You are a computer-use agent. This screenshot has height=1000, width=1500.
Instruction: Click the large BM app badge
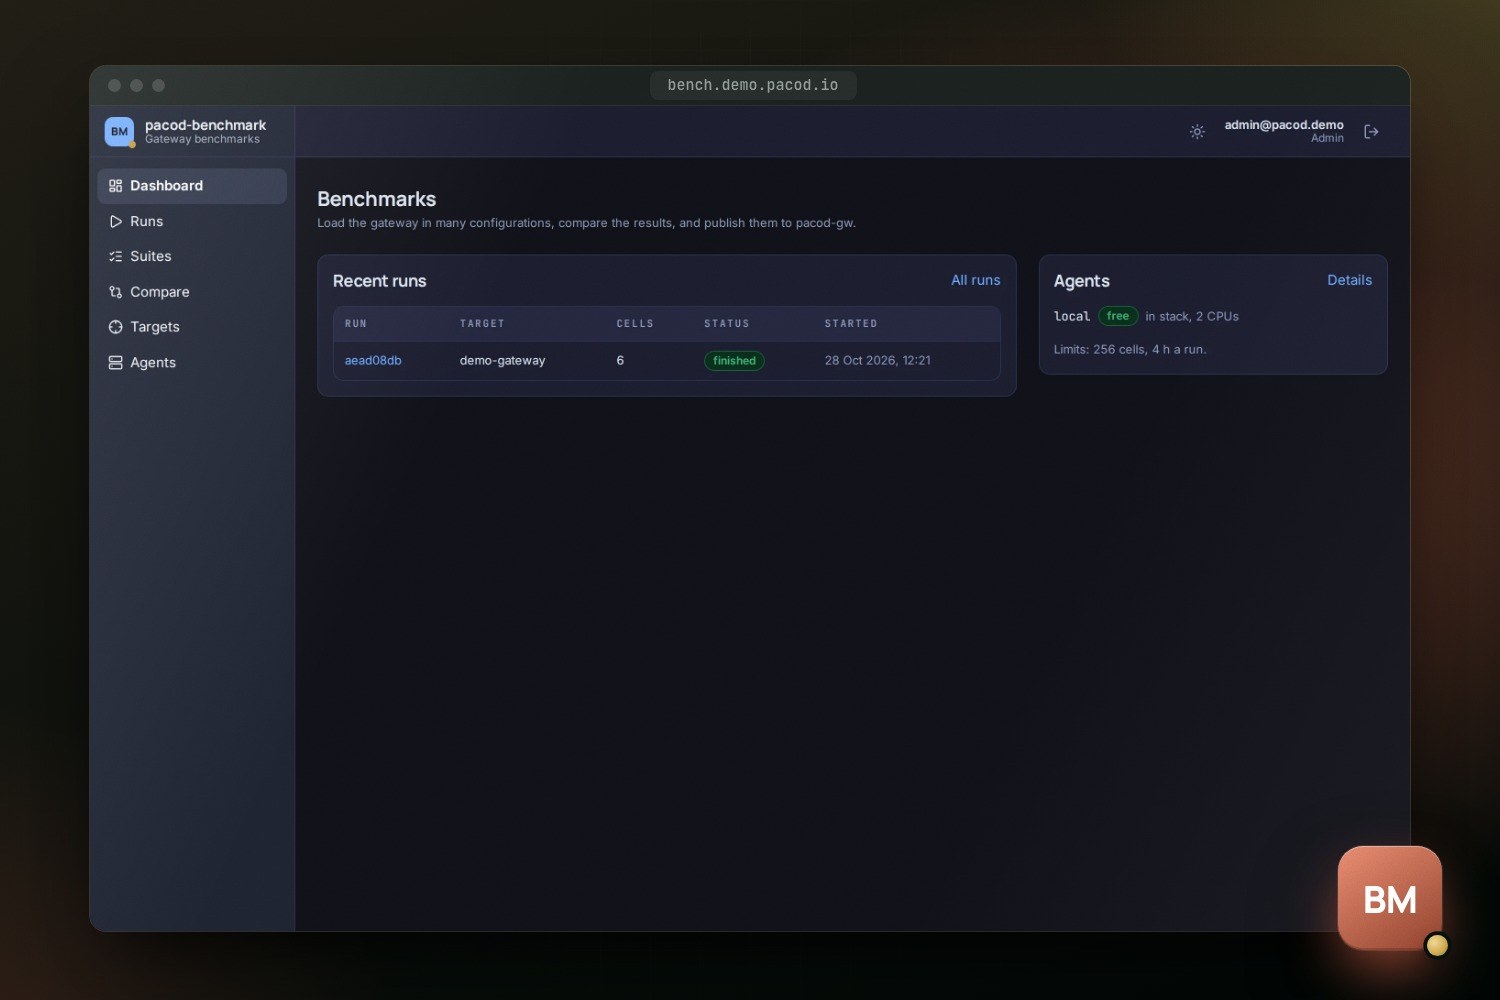click(1390, 898)
